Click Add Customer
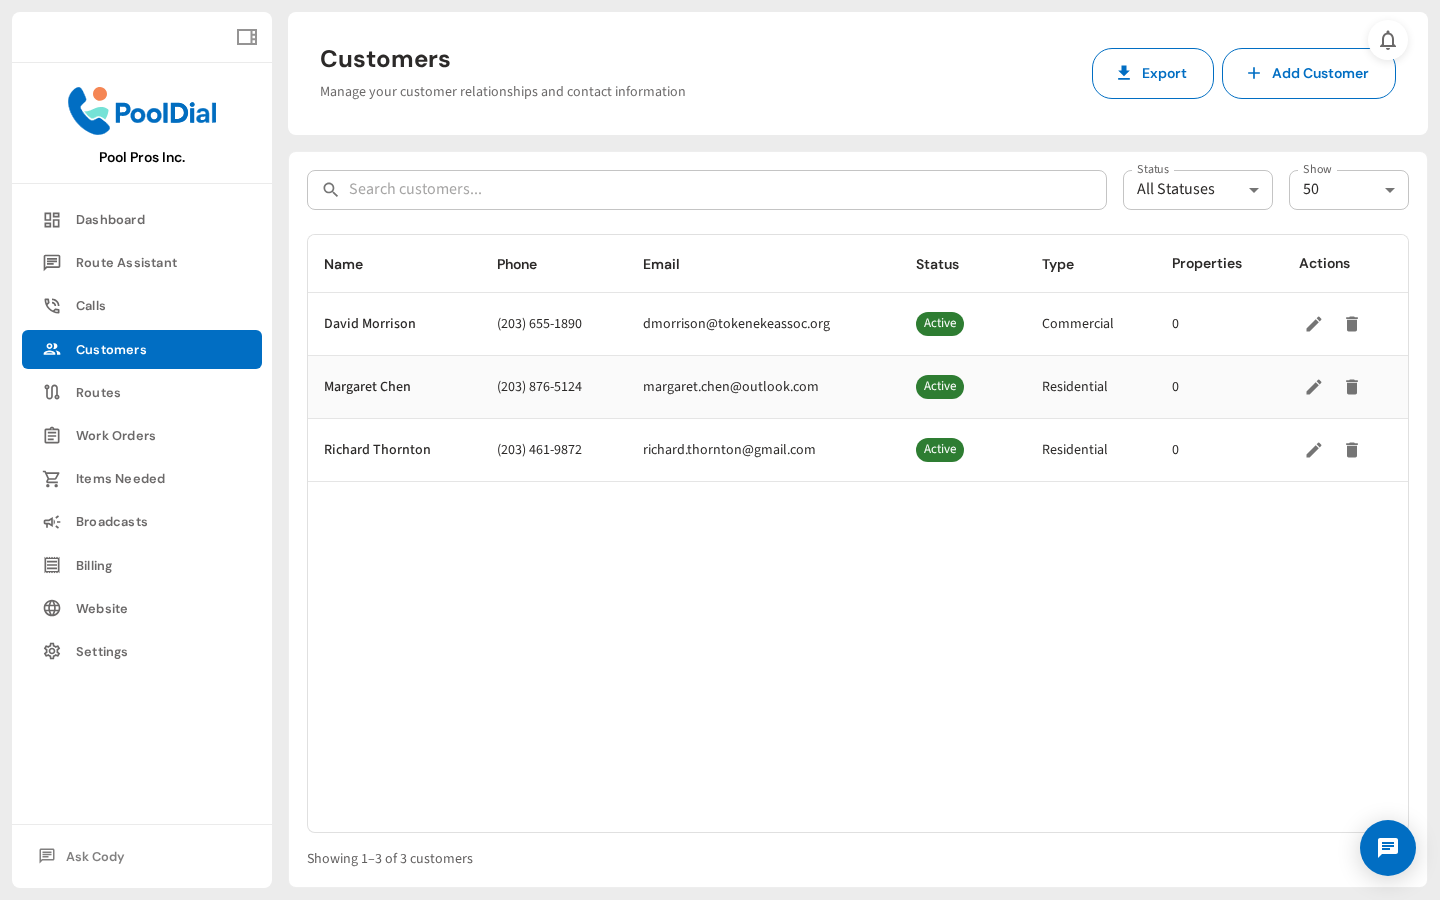 1309,73
